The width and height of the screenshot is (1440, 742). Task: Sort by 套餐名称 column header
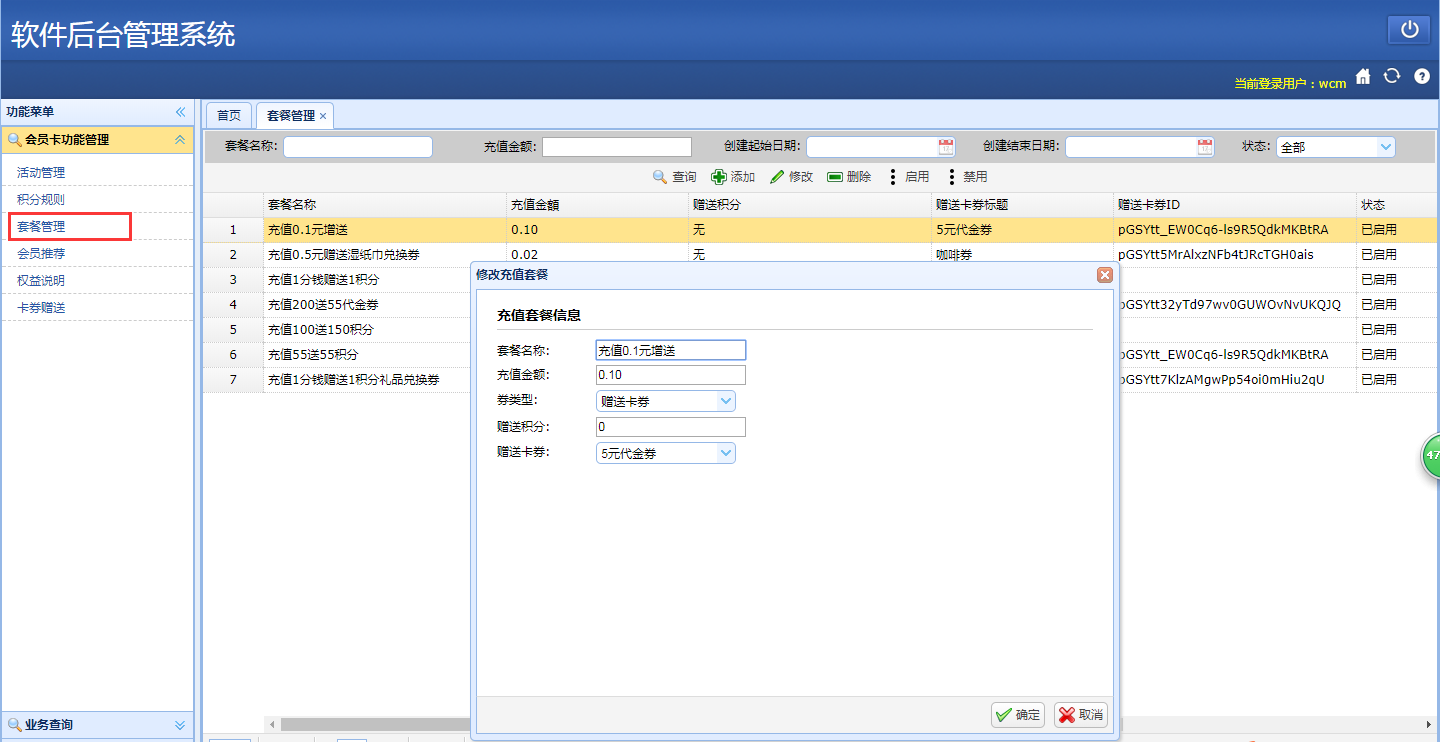[385, 205]
